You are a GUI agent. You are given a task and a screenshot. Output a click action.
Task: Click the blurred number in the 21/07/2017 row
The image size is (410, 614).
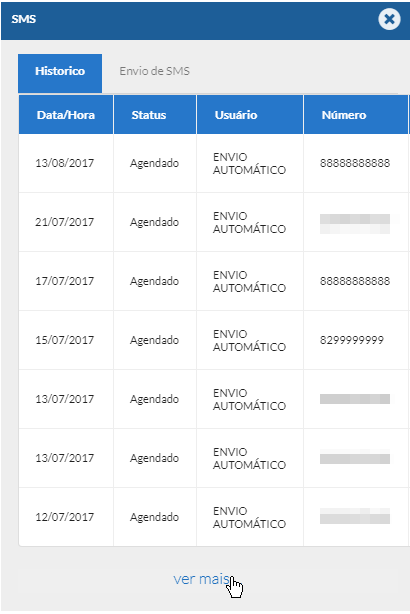click(355, 224)
